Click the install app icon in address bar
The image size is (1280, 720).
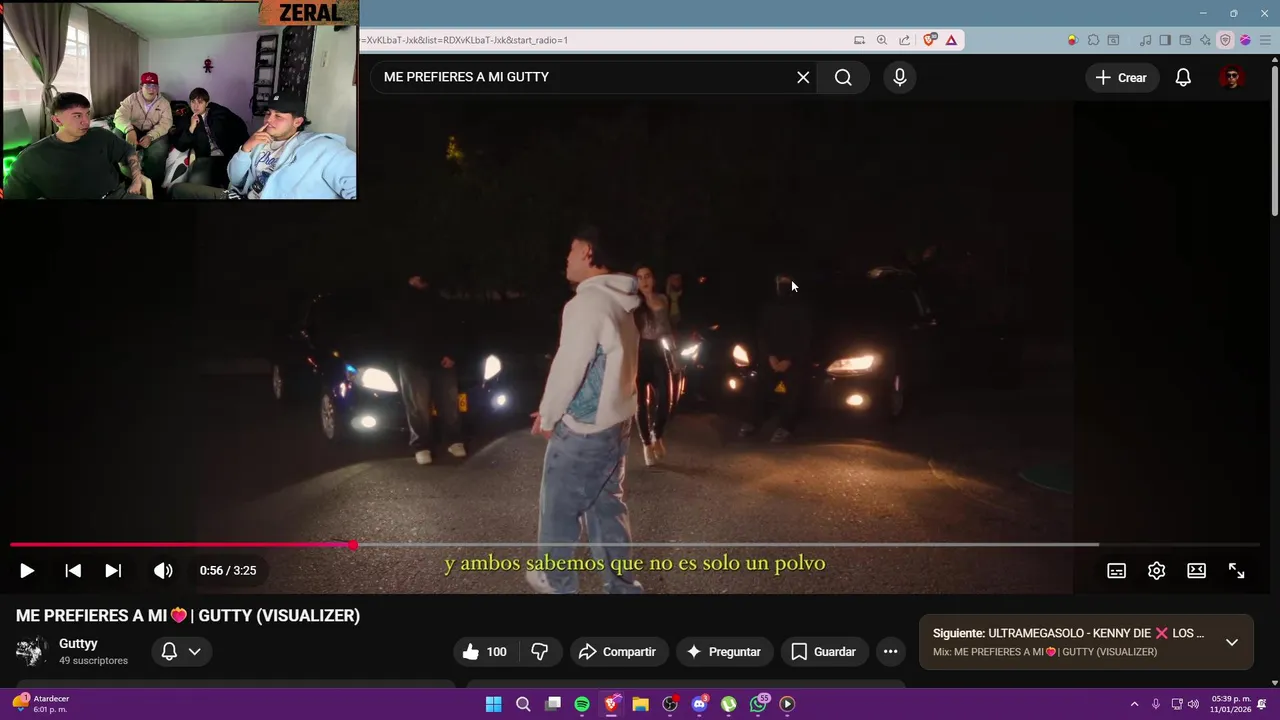coord(859,40)
